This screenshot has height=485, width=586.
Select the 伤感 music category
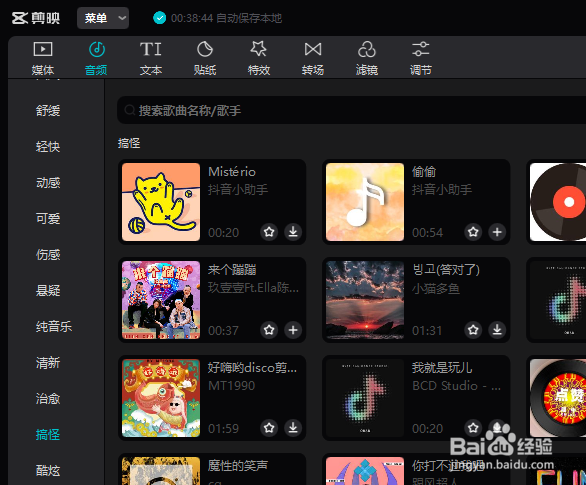tap(48, 255)
